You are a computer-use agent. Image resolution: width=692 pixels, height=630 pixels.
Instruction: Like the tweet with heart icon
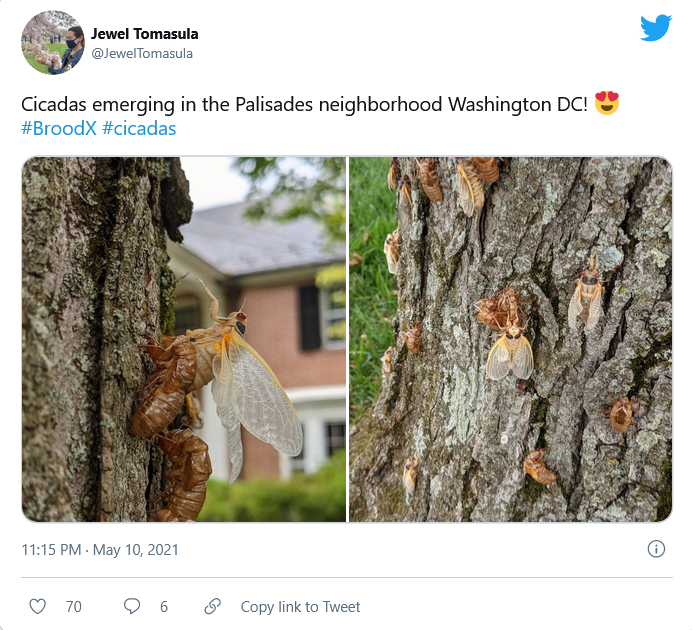point(38,606)
